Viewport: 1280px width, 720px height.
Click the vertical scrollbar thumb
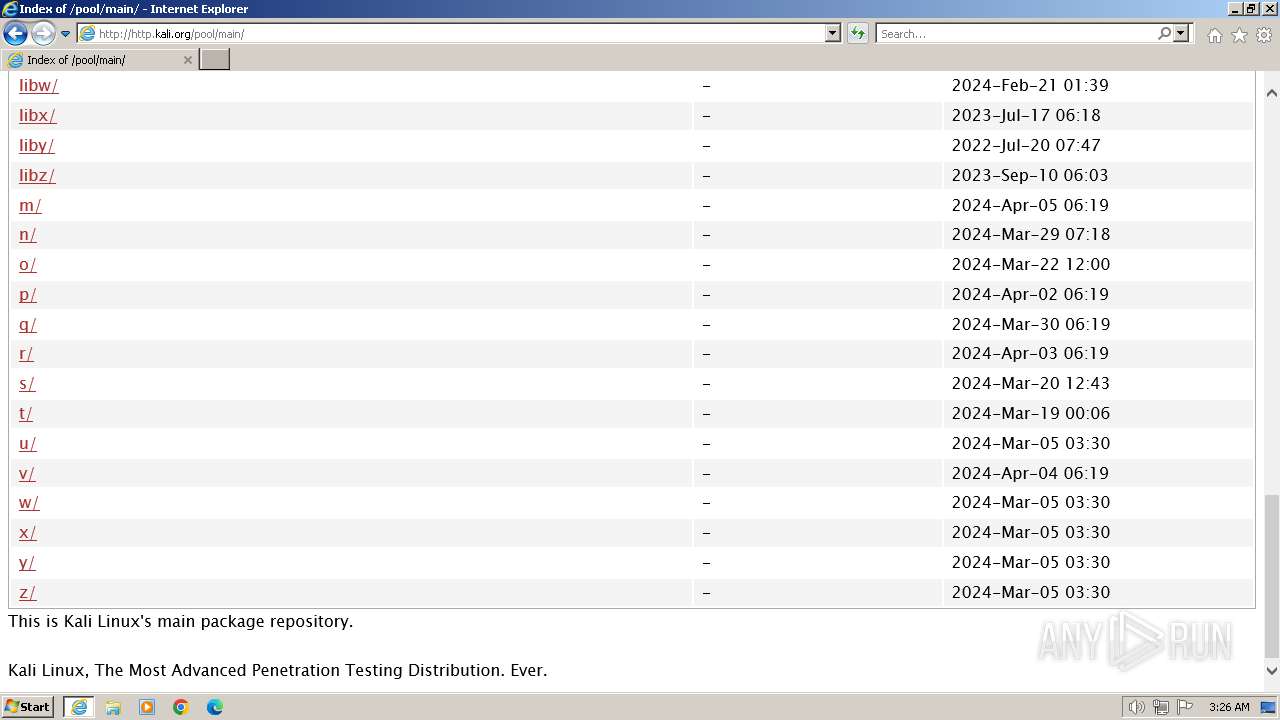pyautogui.click(x=1272, y=575)
